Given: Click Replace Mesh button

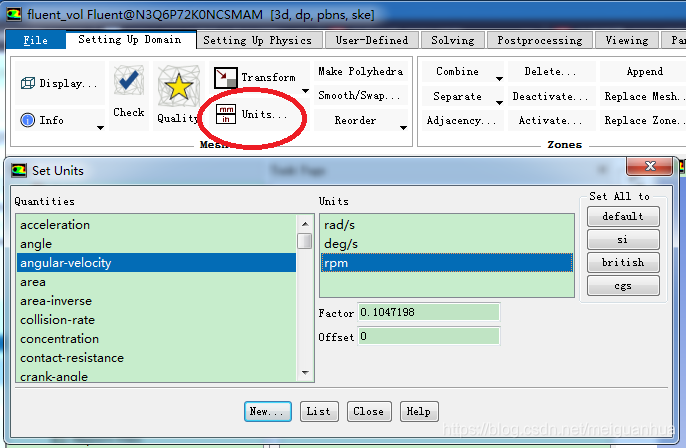Looking at the screenshot, I should pos(642,96).
